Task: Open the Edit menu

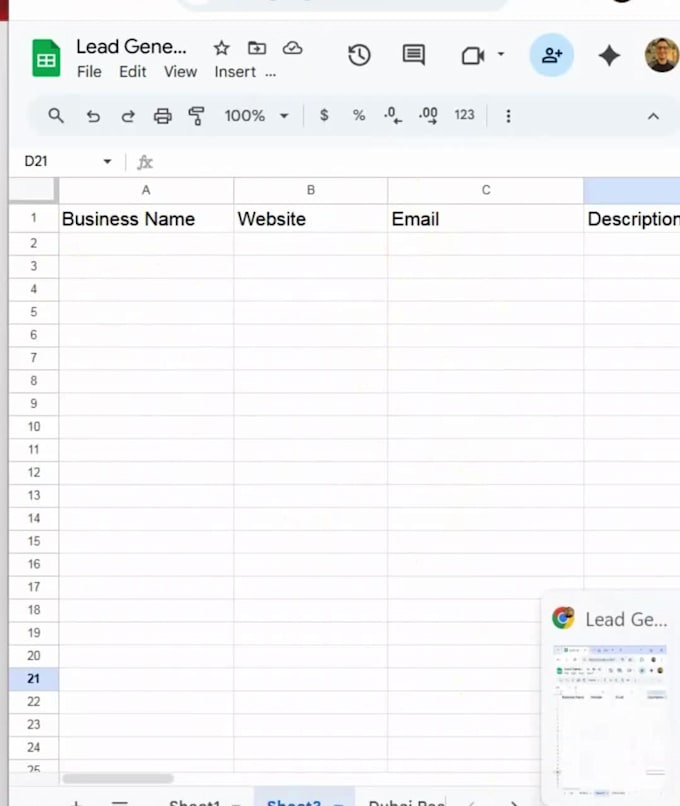Action: [133, 72]
